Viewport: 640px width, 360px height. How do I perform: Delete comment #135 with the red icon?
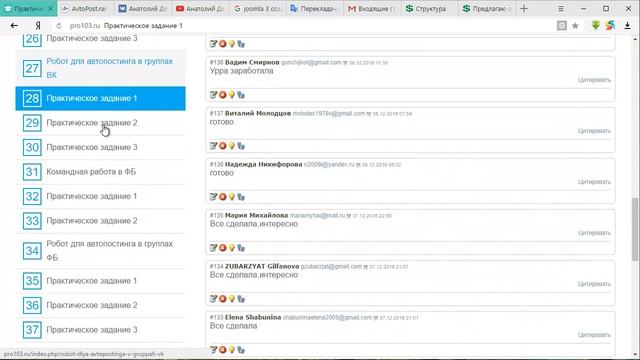[222, 248]
